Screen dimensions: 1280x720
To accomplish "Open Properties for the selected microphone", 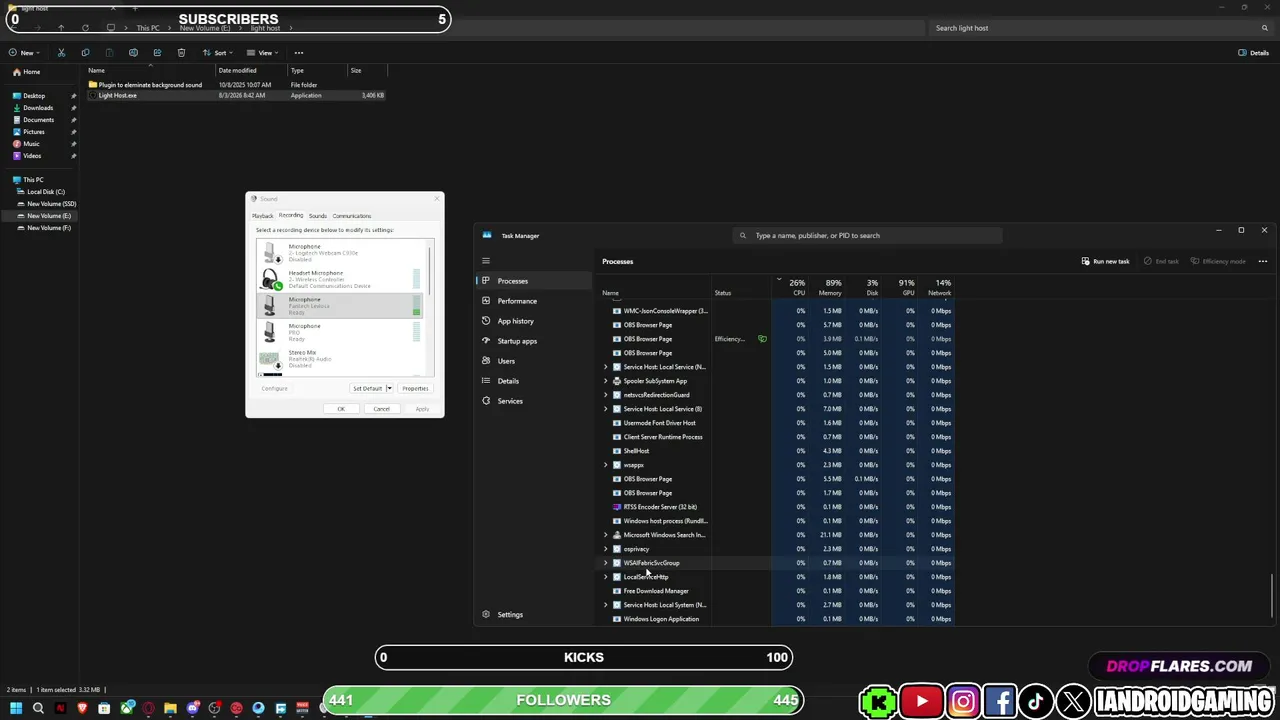I will tap(415, 389).
